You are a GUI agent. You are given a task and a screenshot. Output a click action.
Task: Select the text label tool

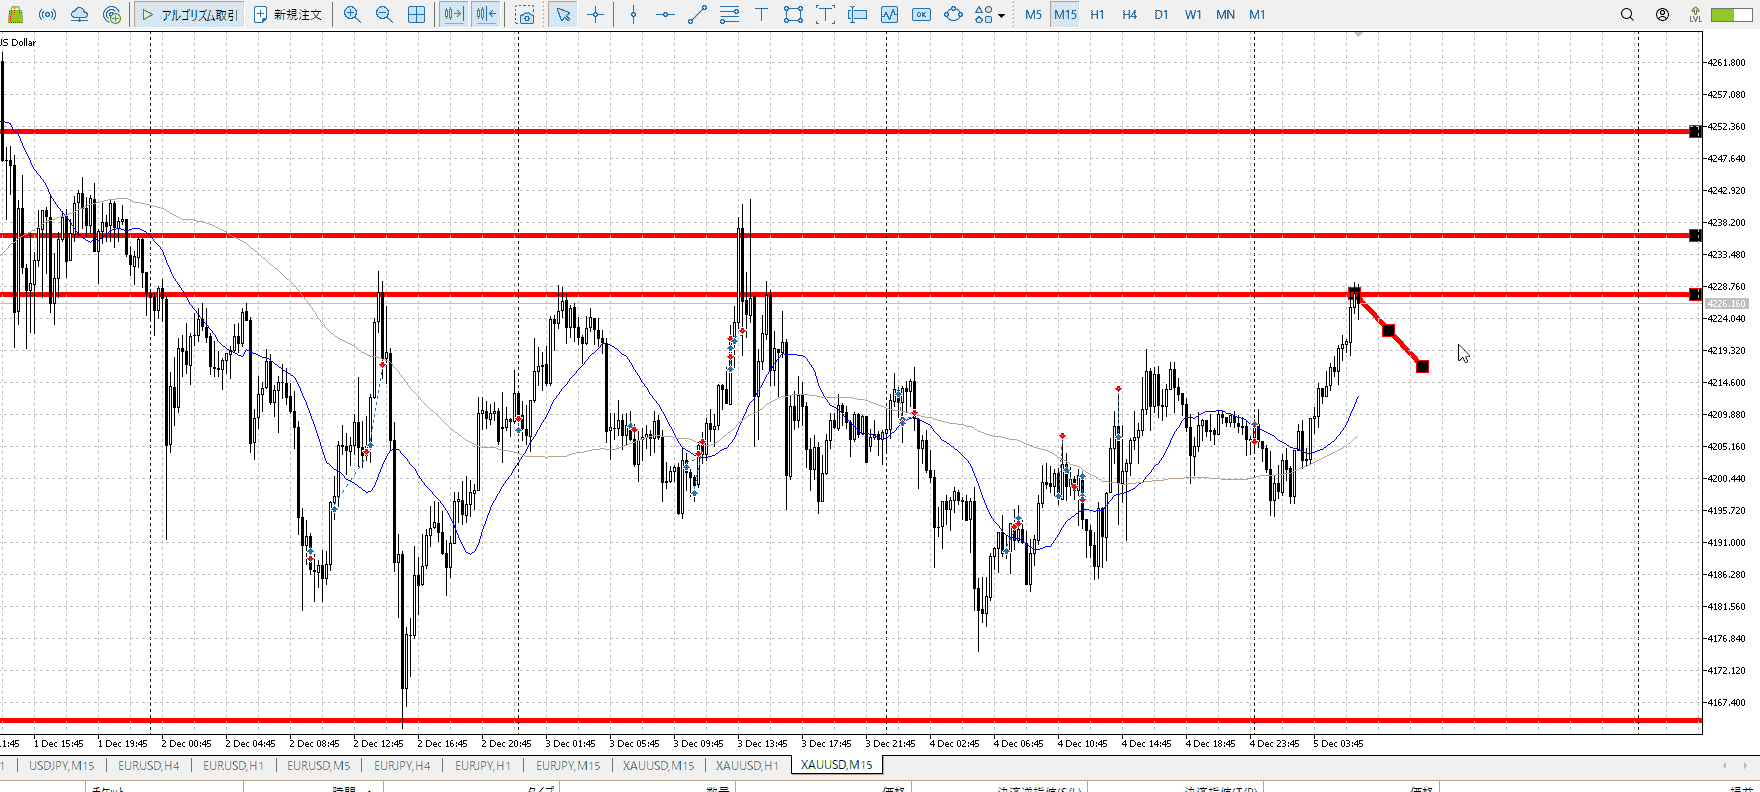(761, 15)
